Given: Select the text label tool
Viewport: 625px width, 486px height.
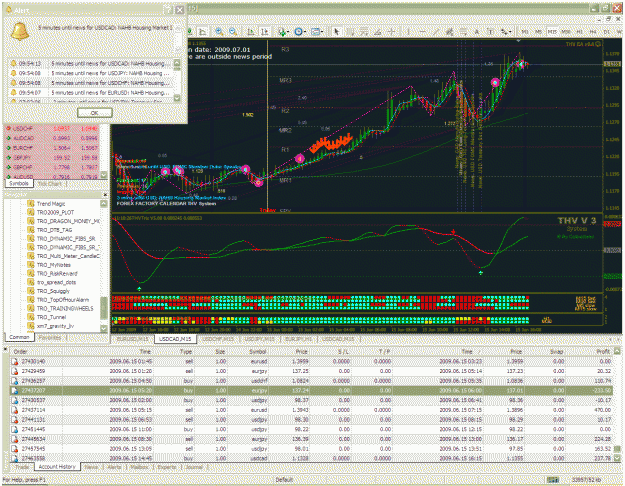Looking at the screenshot, I should pyautogui.click(x=491, y=31).
